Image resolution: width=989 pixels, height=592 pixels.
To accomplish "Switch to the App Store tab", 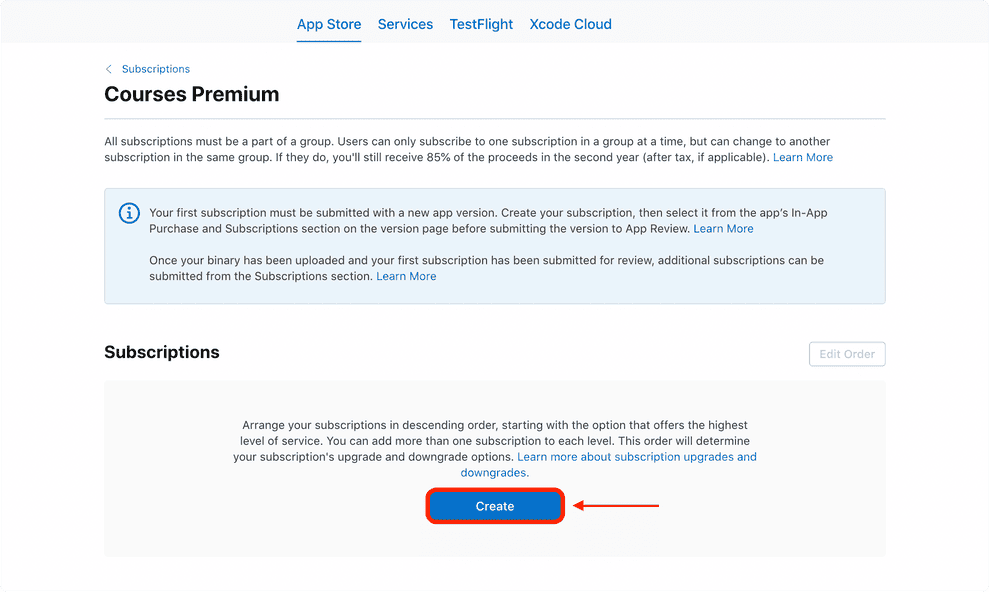I will tap(329, 24).
